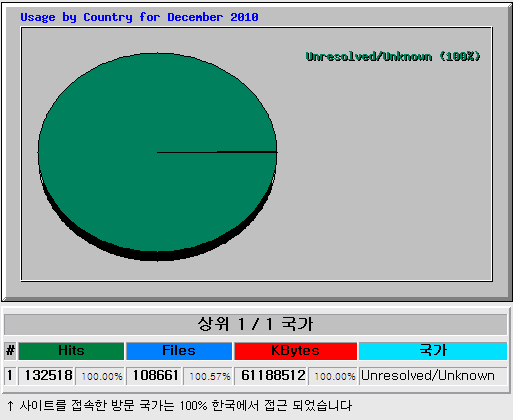
Task: Select the cyan 국가 column header
Action: click(433, 351)
